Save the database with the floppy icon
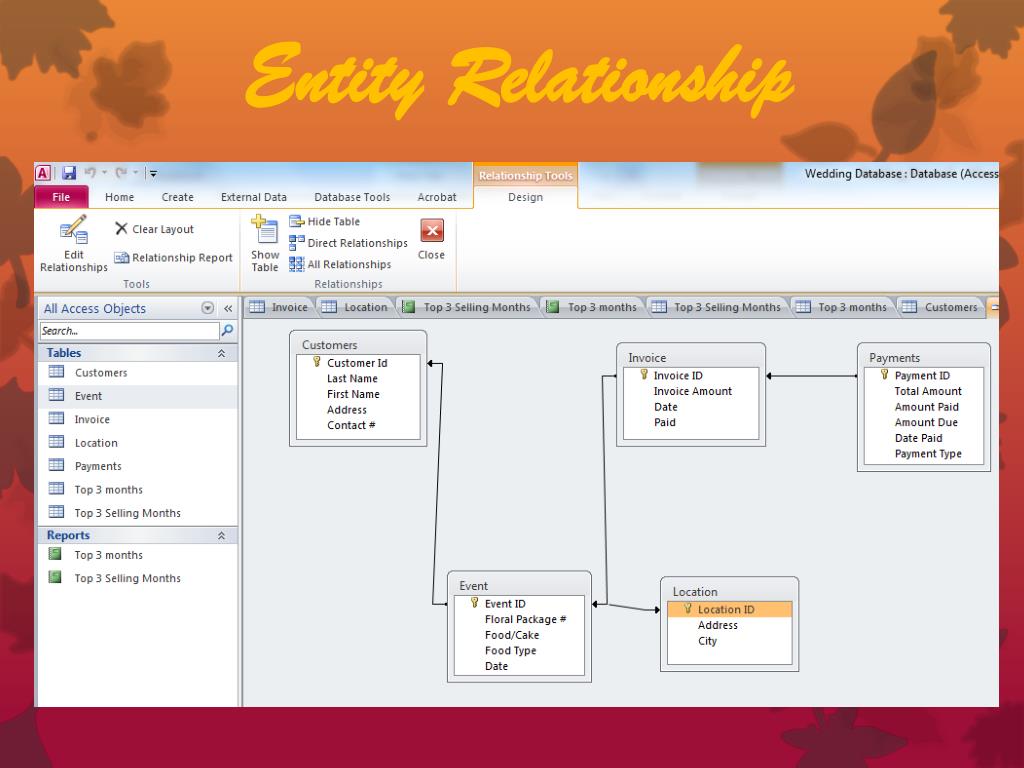 coord(69,173)
